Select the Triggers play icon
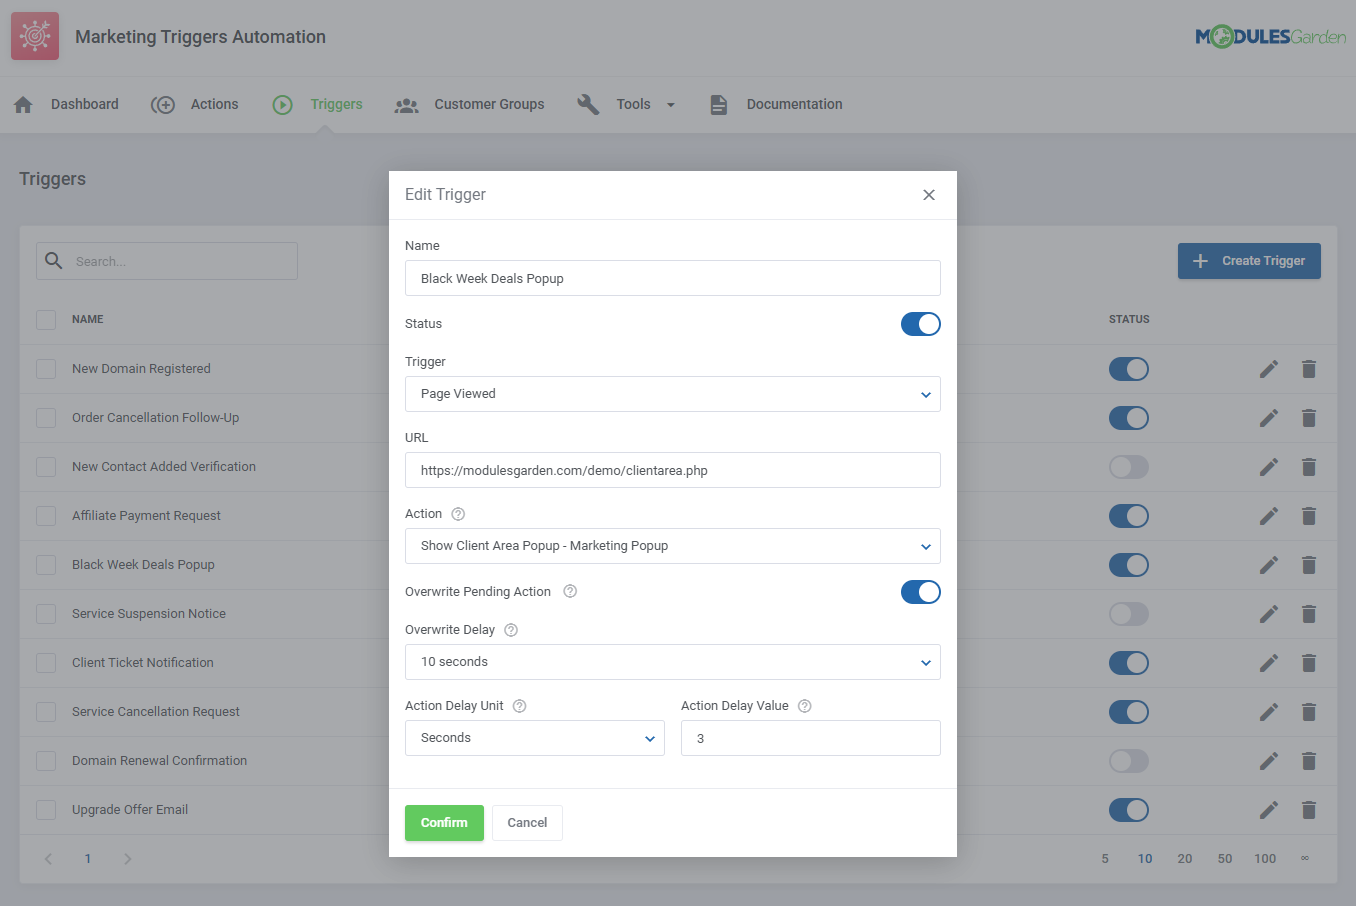Image resolution: width=1356 pixels, height=906 pixels. [281, 104]
